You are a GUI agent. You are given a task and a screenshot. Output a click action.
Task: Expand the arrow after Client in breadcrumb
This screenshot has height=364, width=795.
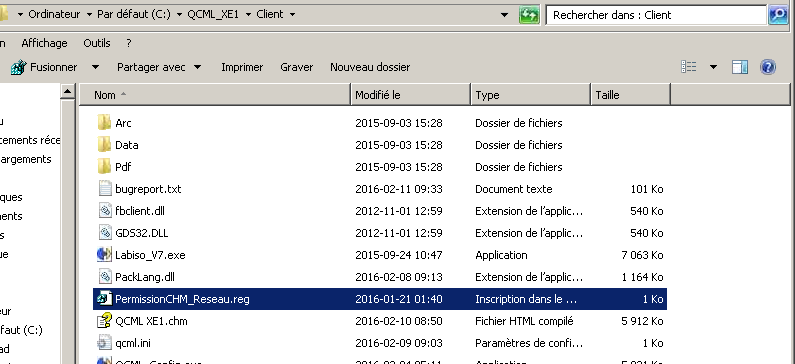click(292, 15)
